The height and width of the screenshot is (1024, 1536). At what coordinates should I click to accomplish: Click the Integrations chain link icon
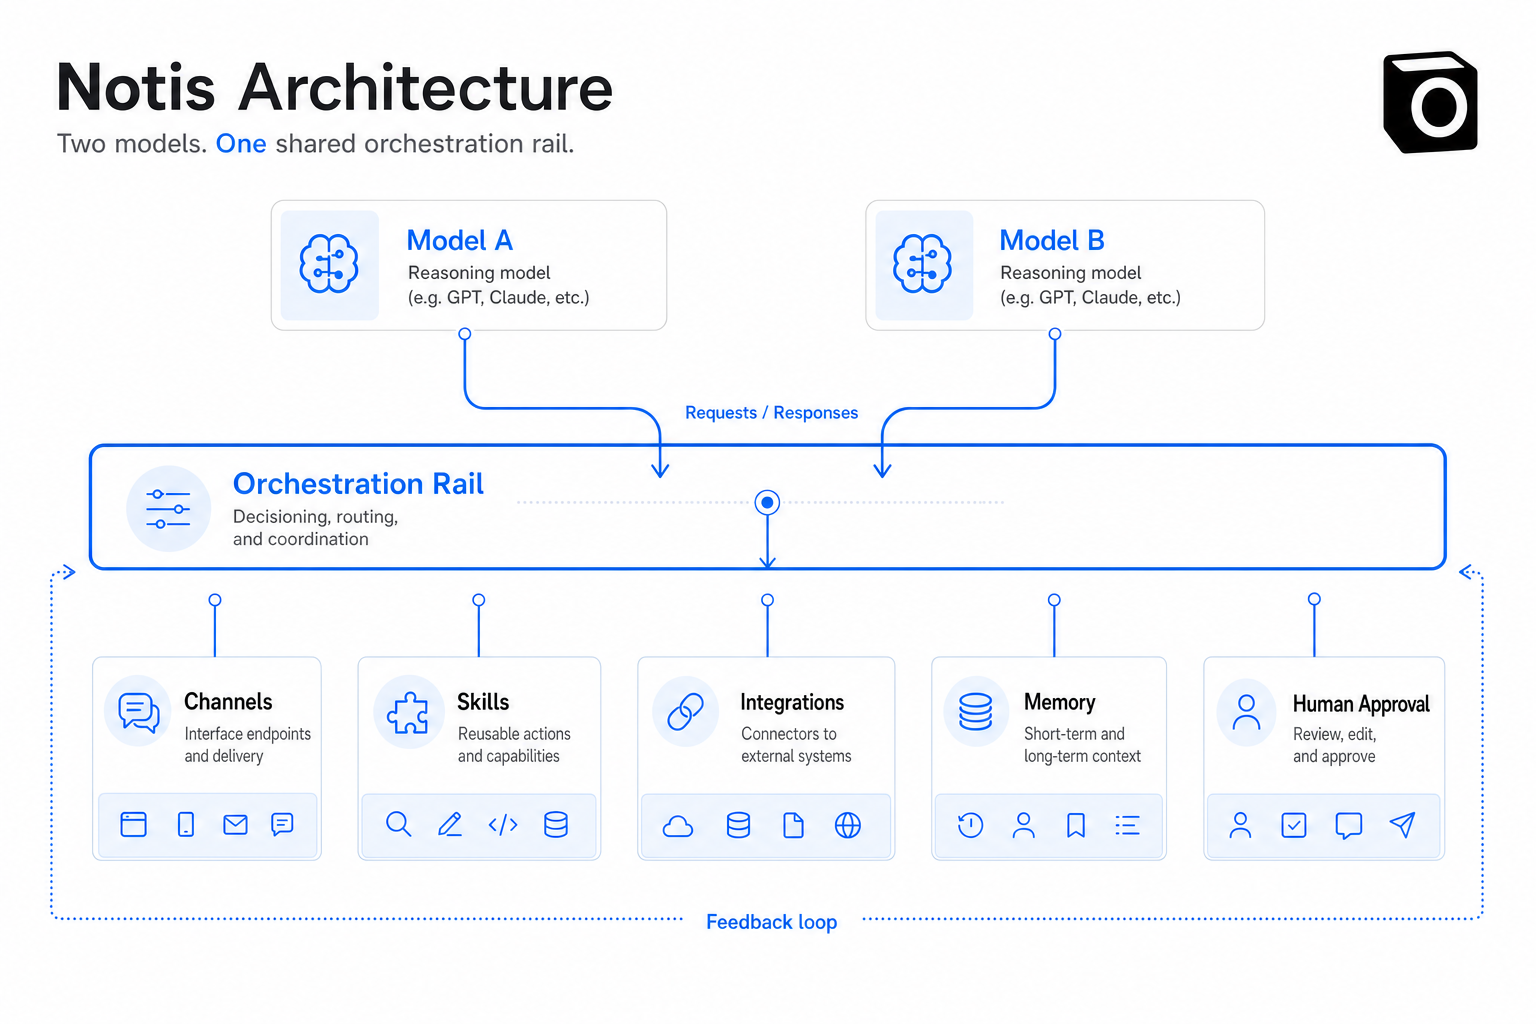[686, 712]
